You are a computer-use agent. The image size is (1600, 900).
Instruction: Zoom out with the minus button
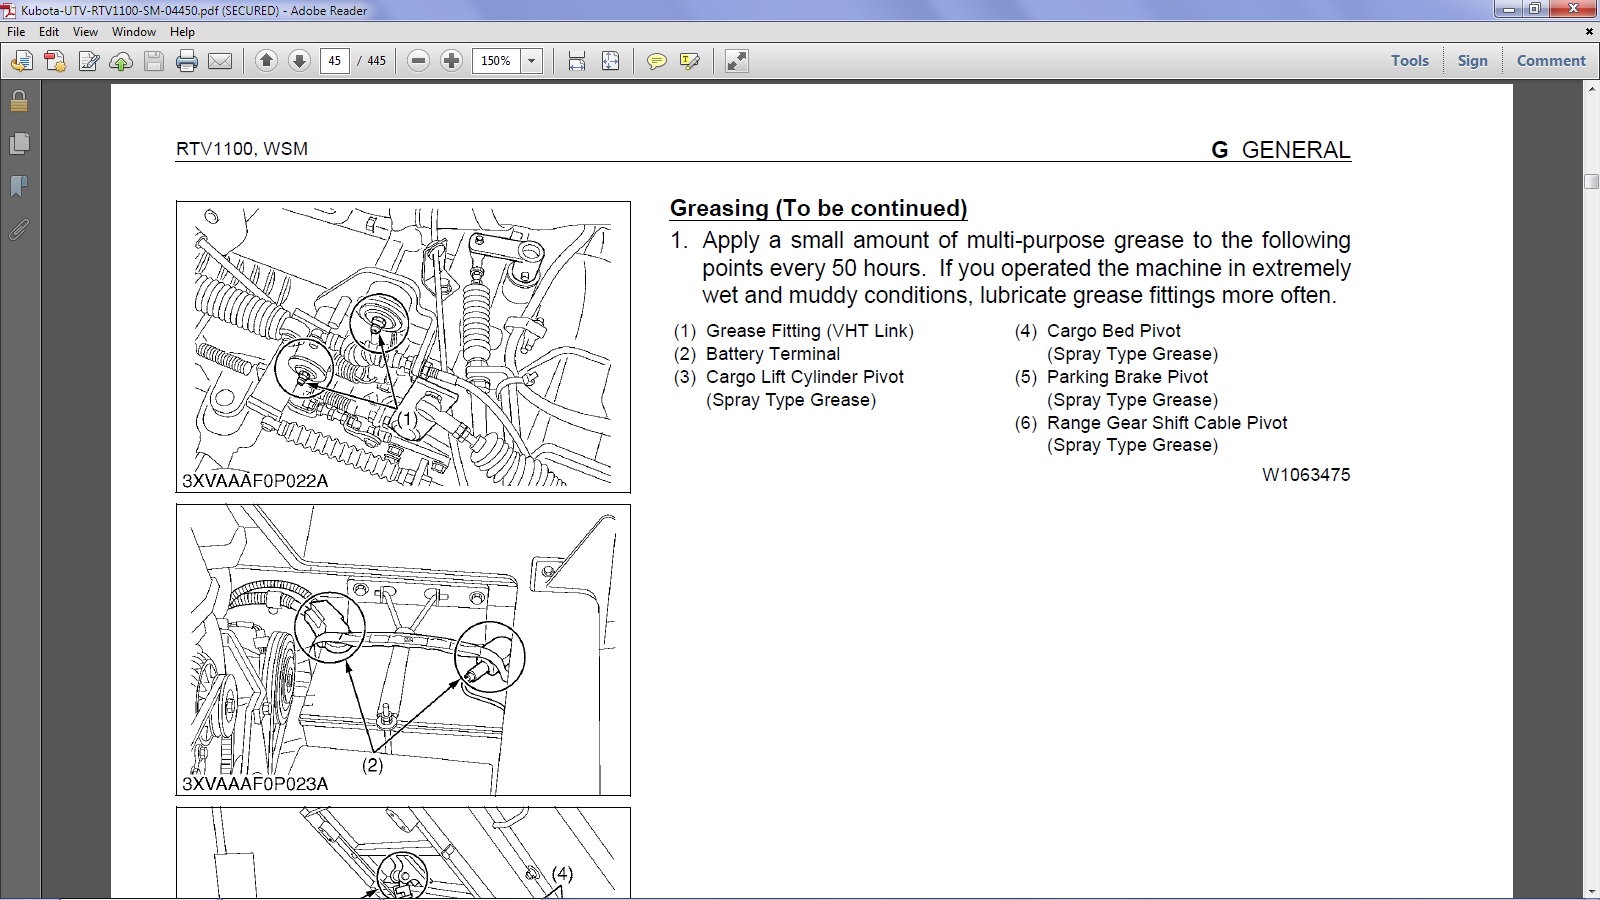click(x=419, y=61)
